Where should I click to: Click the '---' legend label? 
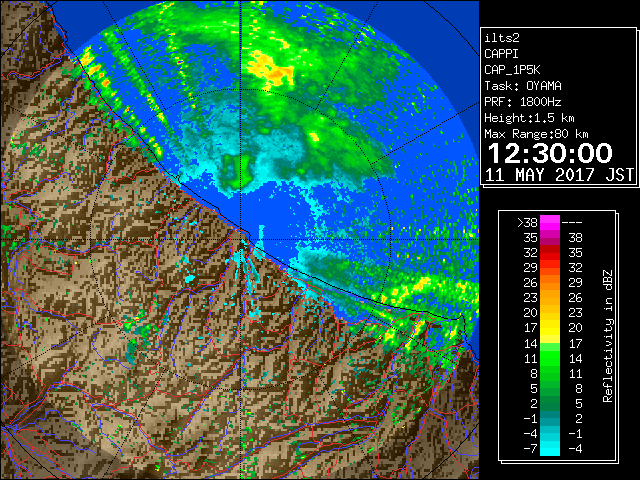coord(572,223)
